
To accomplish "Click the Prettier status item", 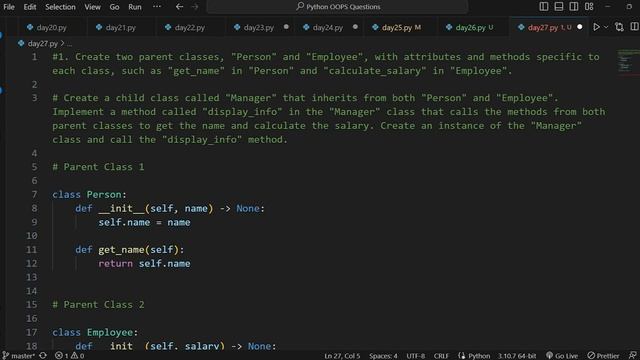I will coord(603,356).
